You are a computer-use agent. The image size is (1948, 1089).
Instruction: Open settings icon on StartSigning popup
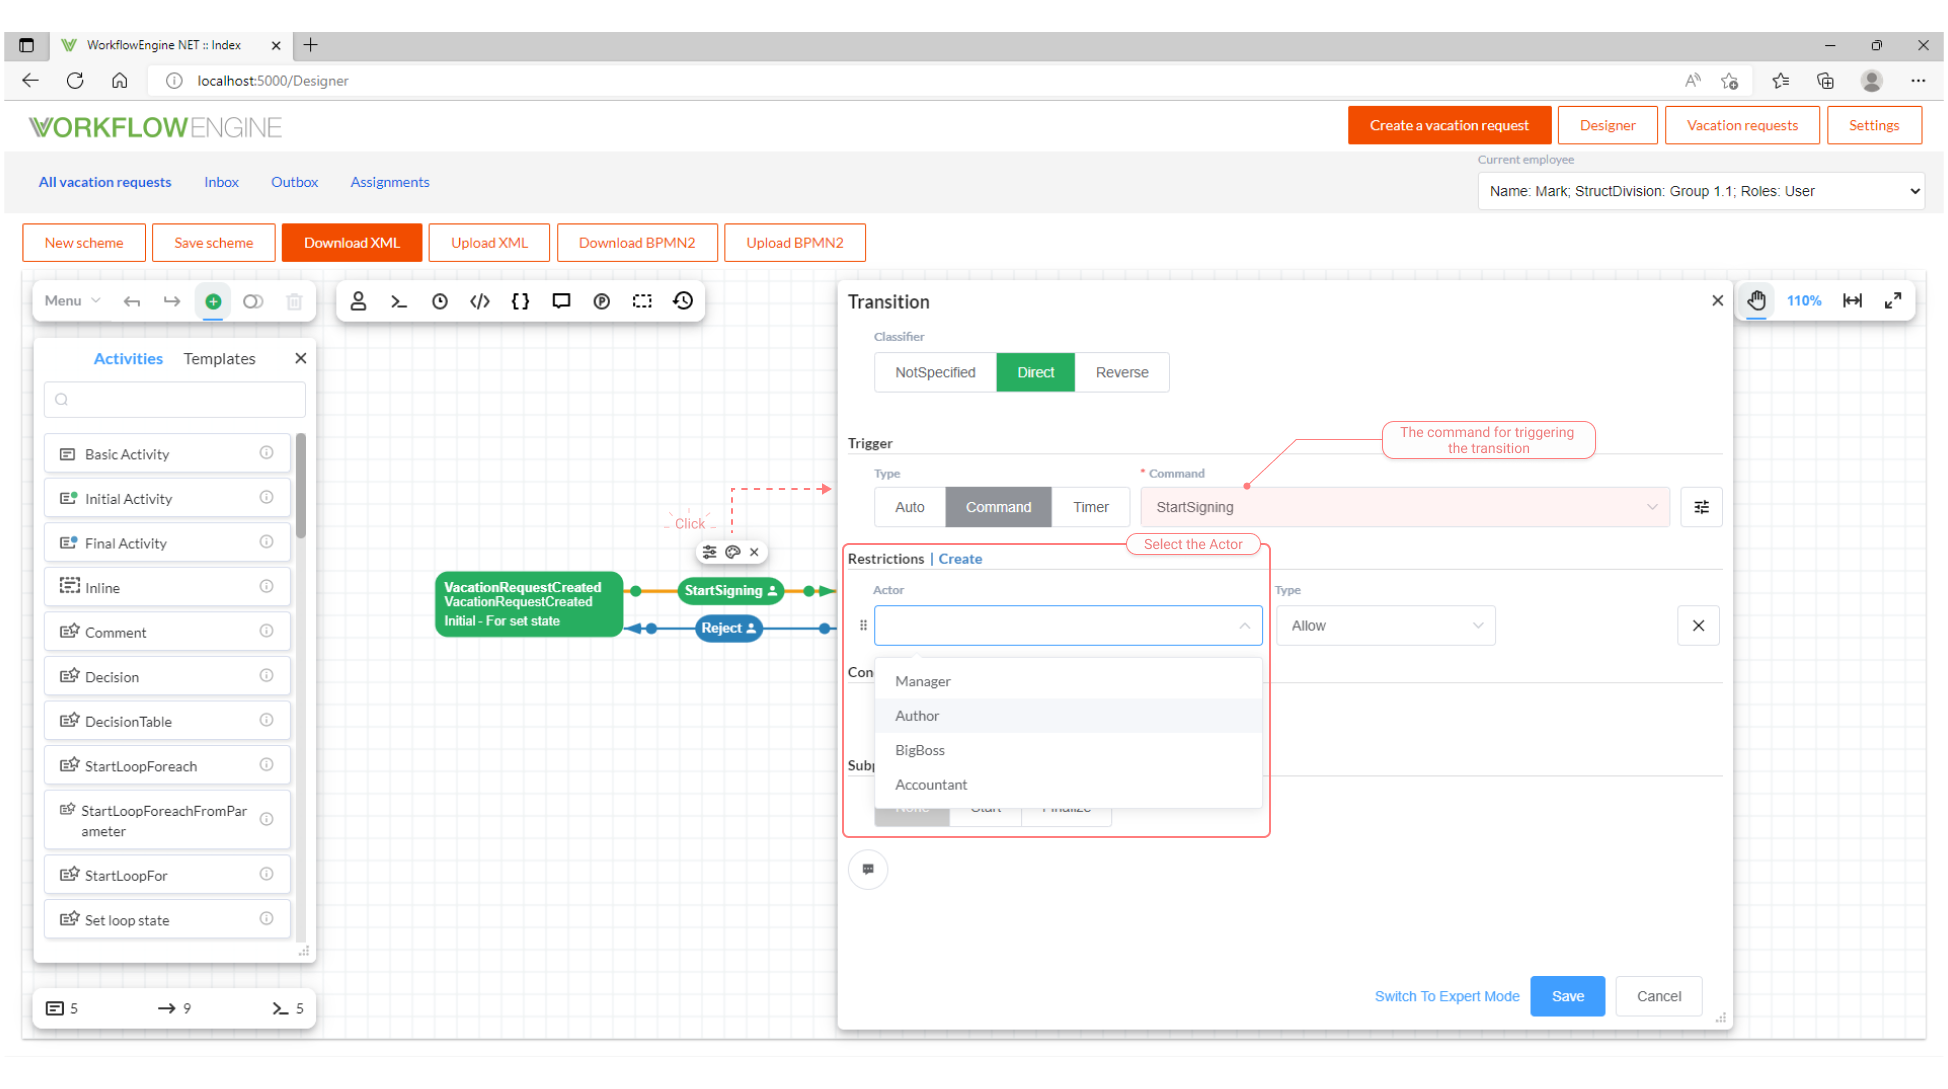pyautogui.click(x=709, y=552)
